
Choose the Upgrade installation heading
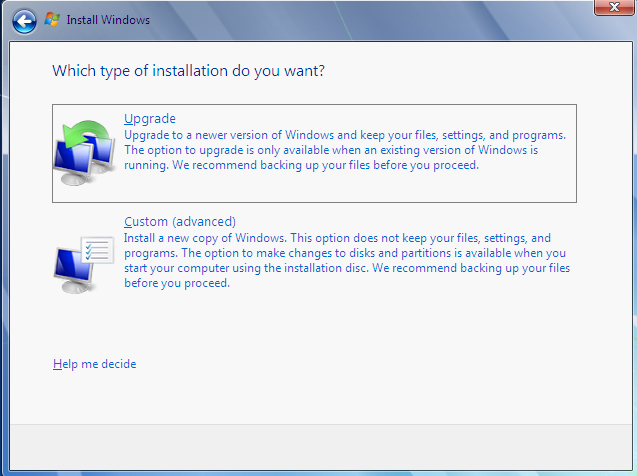coord(150,119)
